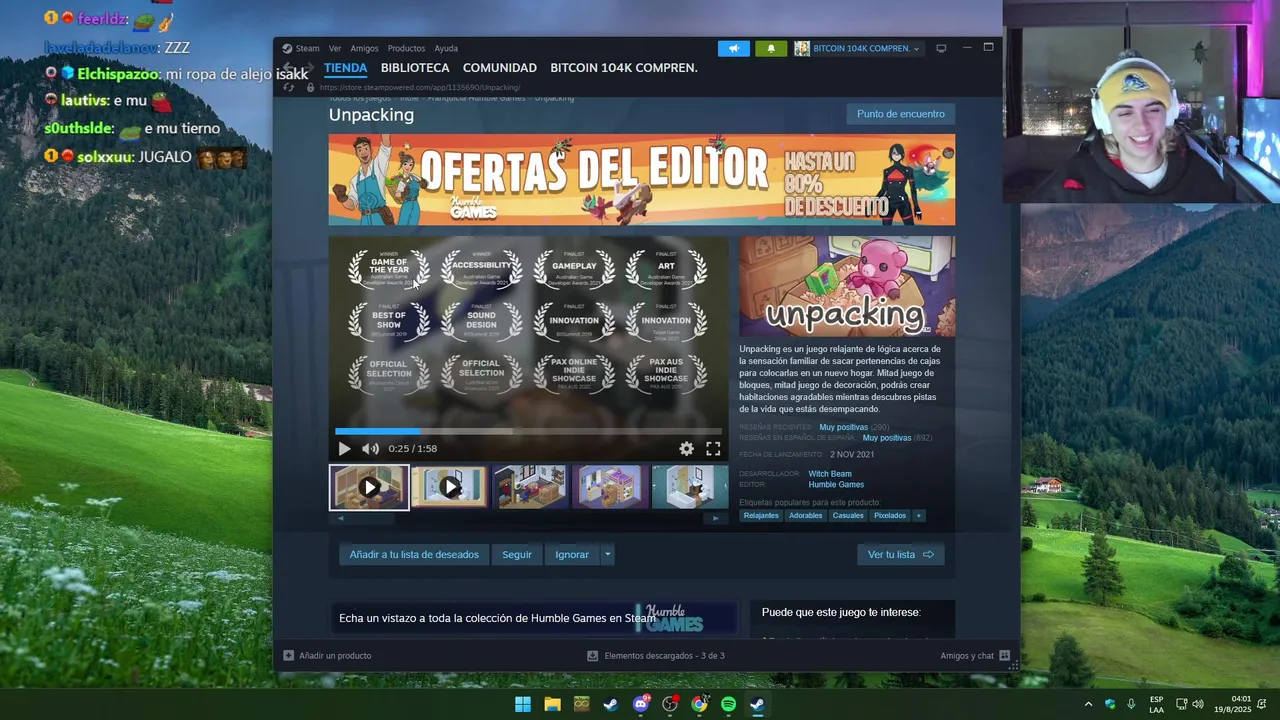
Task: Click the trailer progress bar
Action: [x=528, y=432]
